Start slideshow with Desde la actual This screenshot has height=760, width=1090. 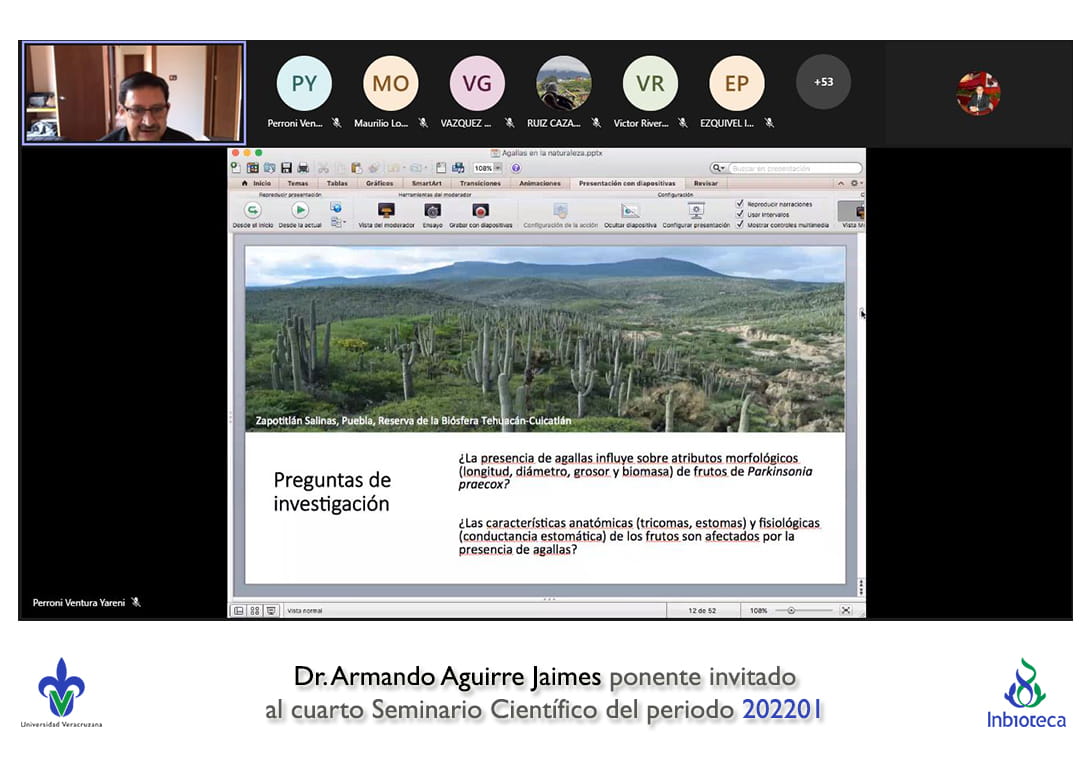[300, 211]
